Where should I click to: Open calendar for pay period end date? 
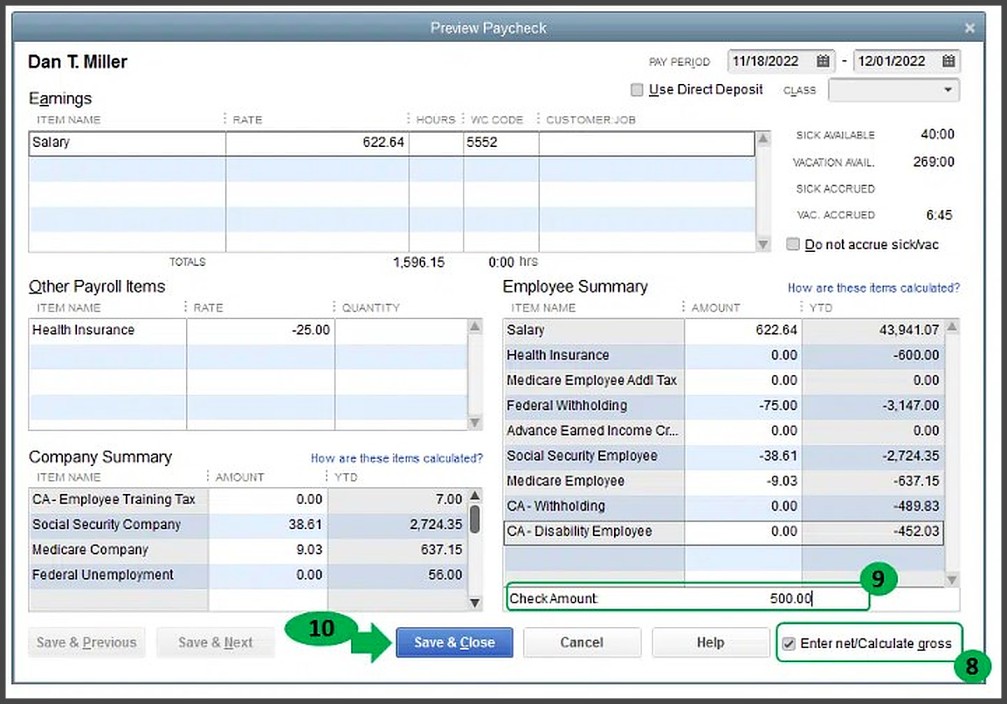948,61
